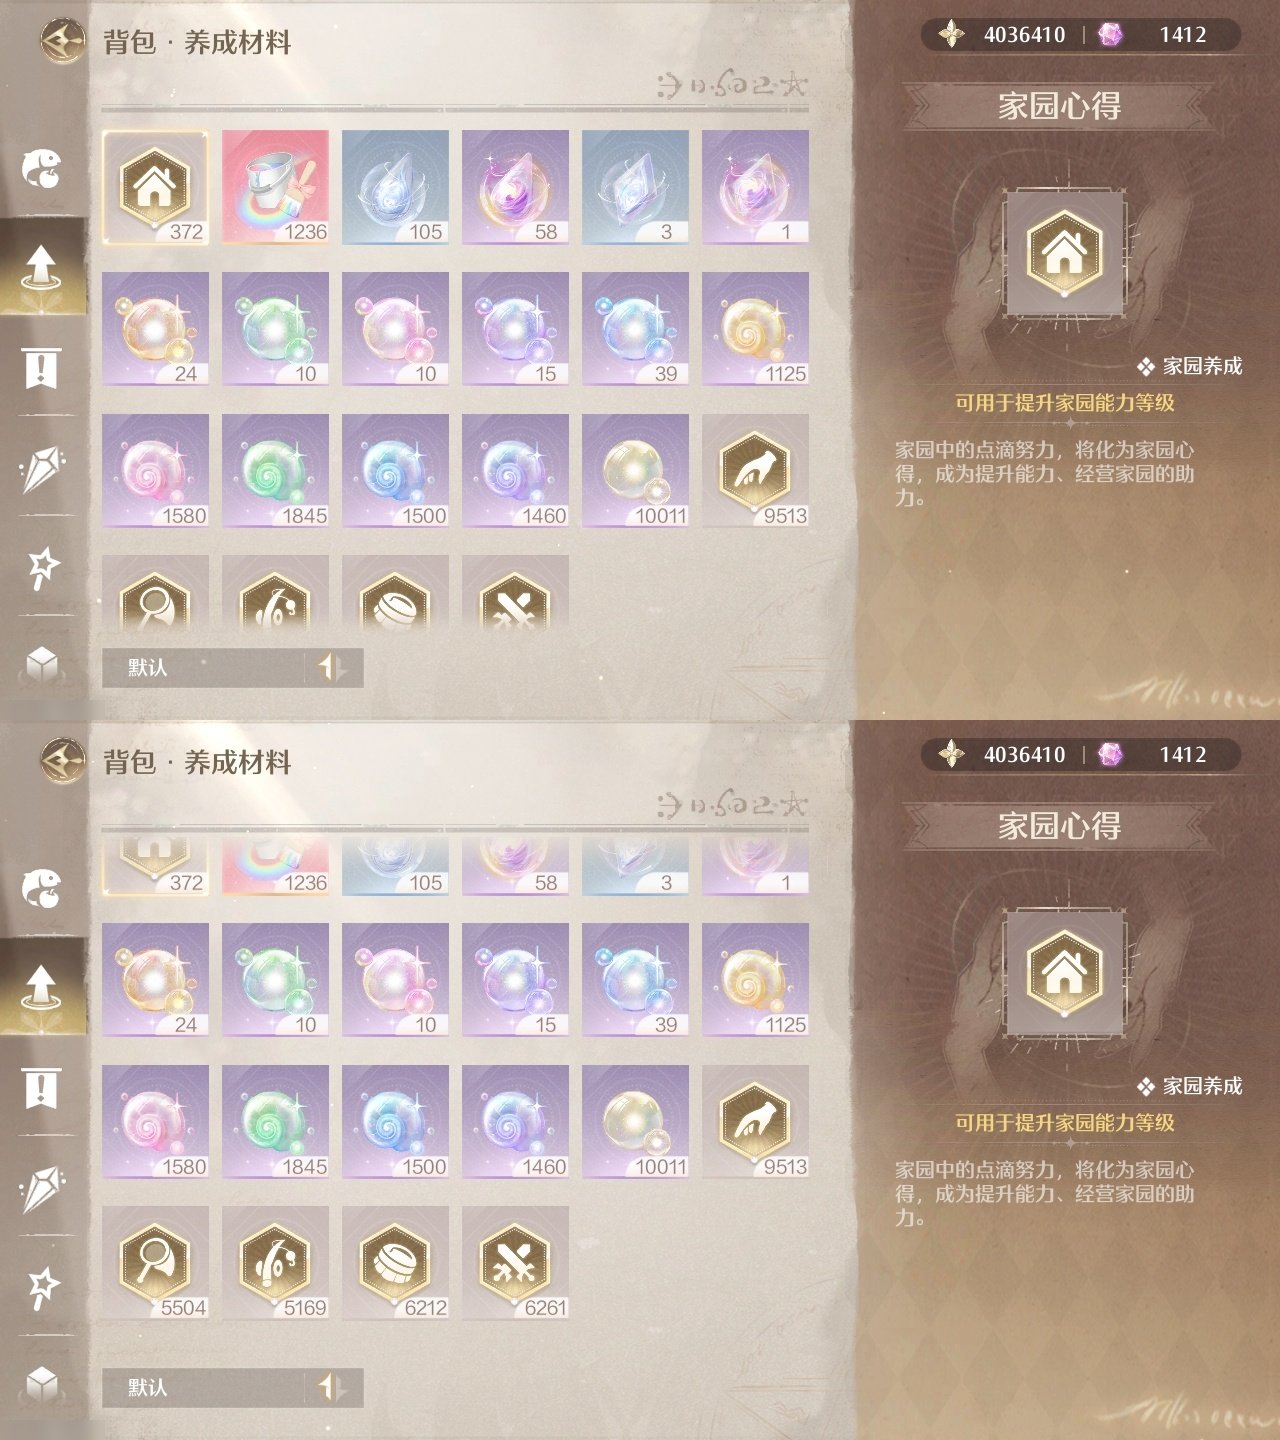Image resolution: width=1280 pixels, height=1440 pixels.
Task: Select pink snail shell 1580 in upper screenshot
Action: pos(155,471)
